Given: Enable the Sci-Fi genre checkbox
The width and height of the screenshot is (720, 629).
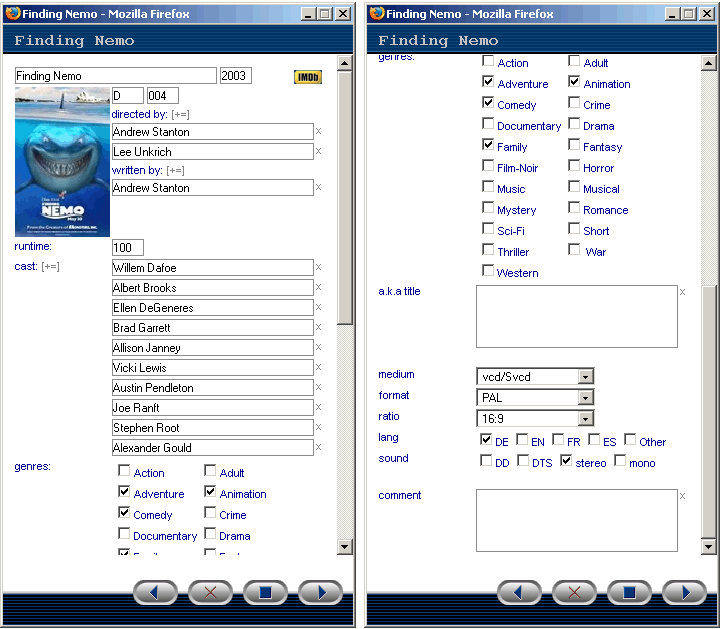Looking at the screenshot, I should pos(488,230).
